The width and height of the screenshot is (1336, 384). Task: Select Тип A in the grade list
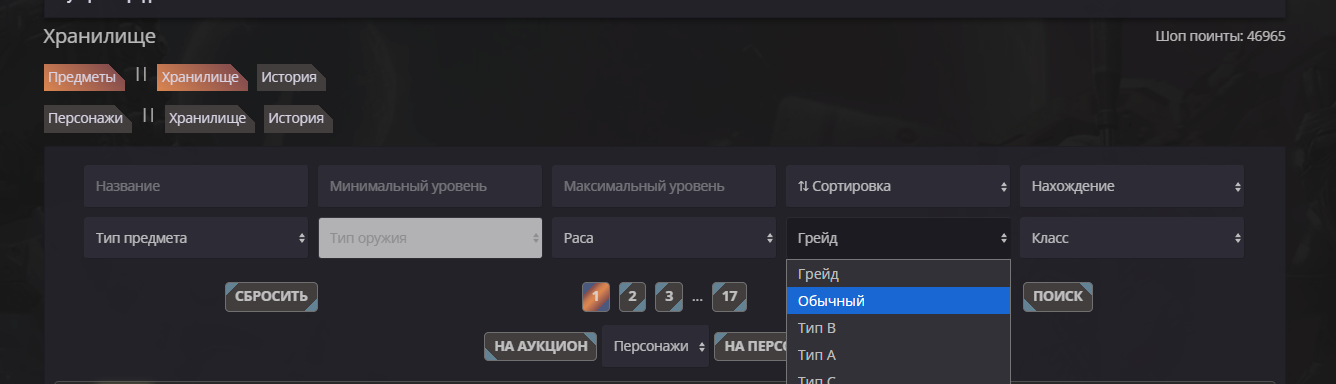point(898,355)
